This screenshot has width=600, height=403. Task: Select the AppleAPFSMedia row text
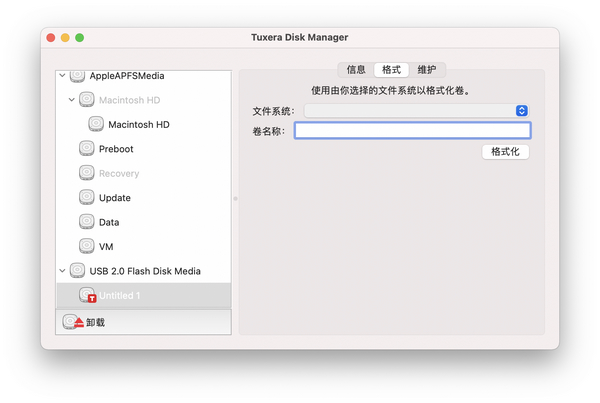pos(127,76)
